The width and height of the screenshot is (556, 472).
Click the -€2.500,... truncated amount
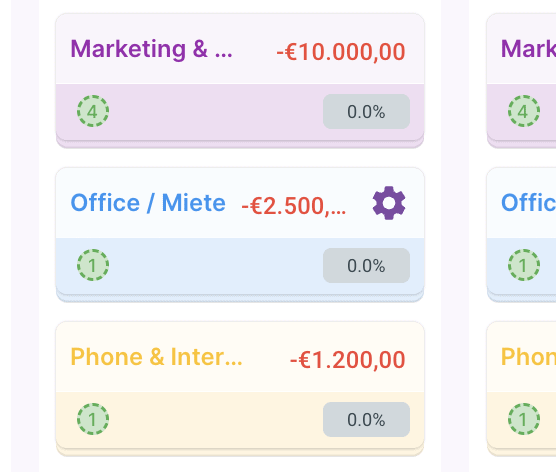point(294,206)
